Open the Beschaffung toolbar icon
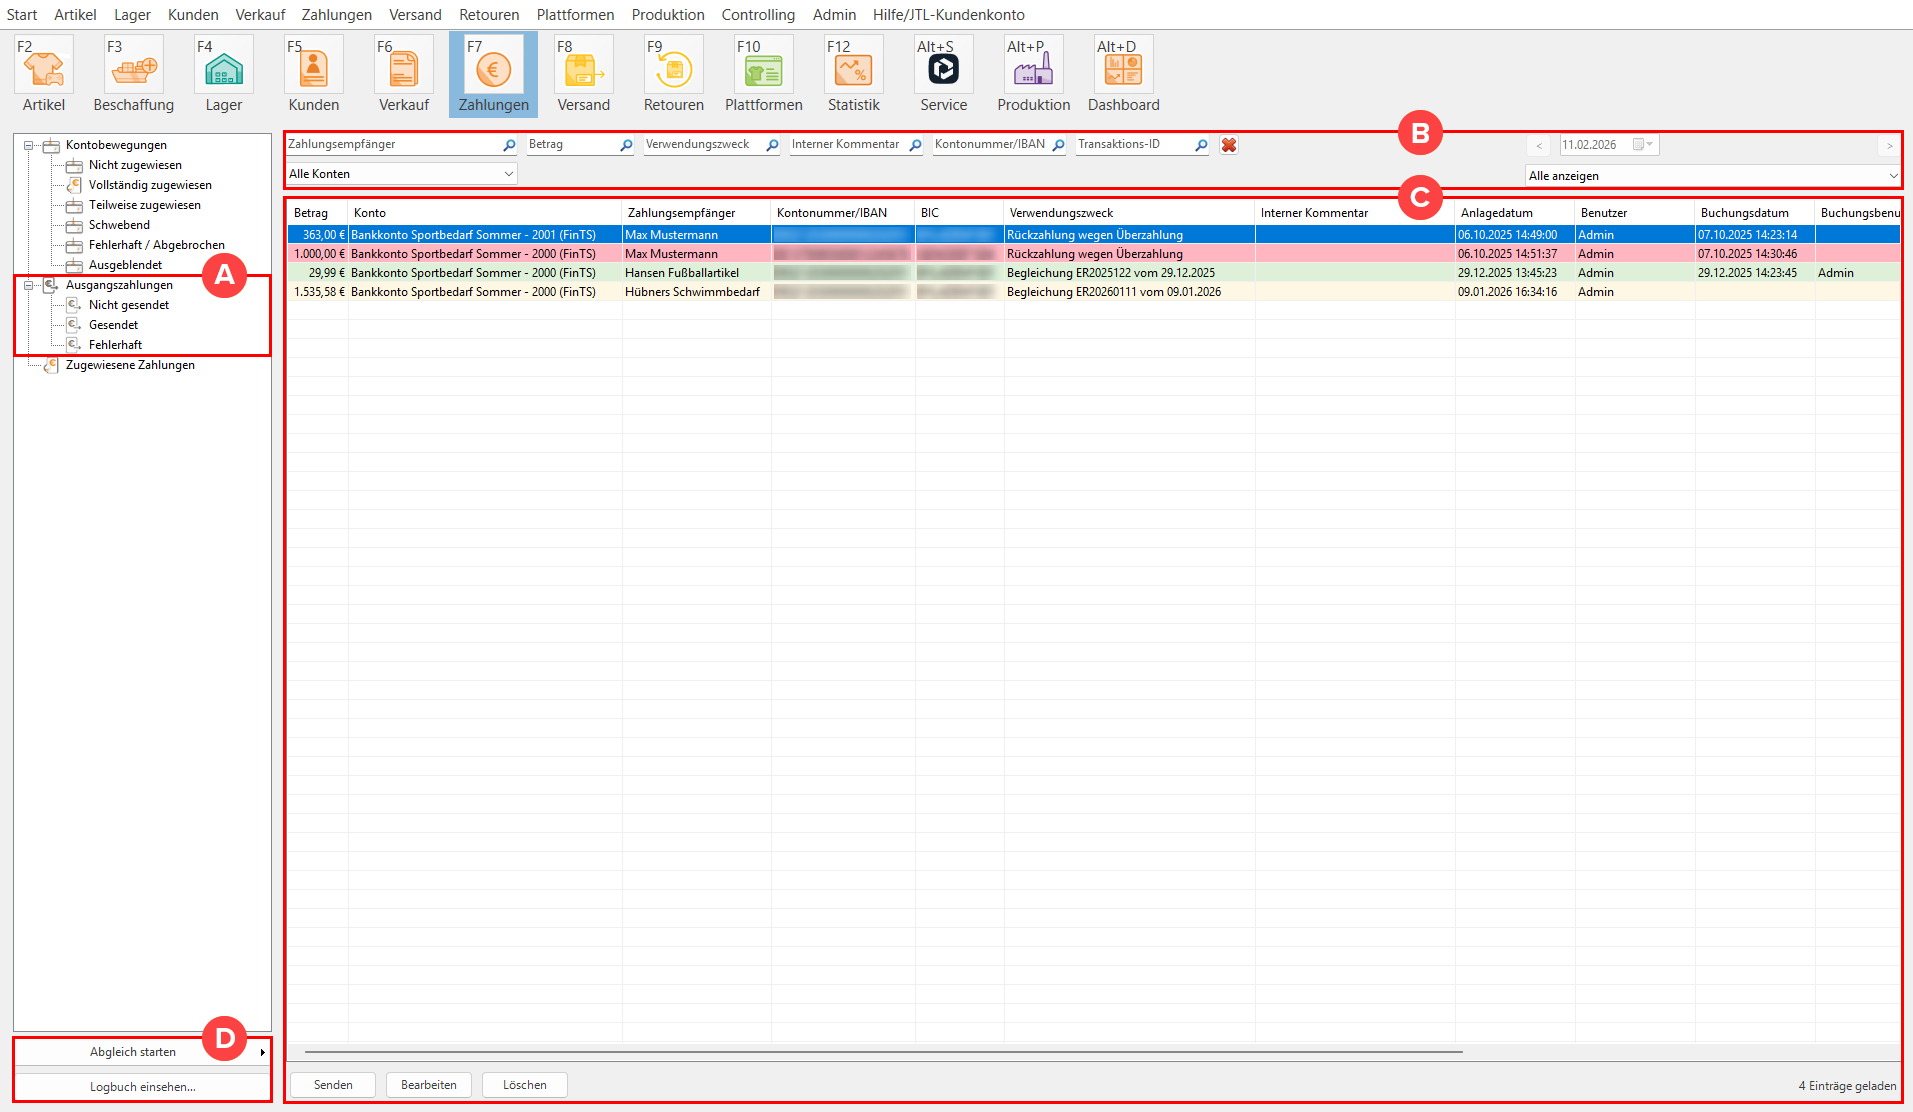Image resolution: width=1913 pixels, height=1112 pixels. (x=133, y=70)
